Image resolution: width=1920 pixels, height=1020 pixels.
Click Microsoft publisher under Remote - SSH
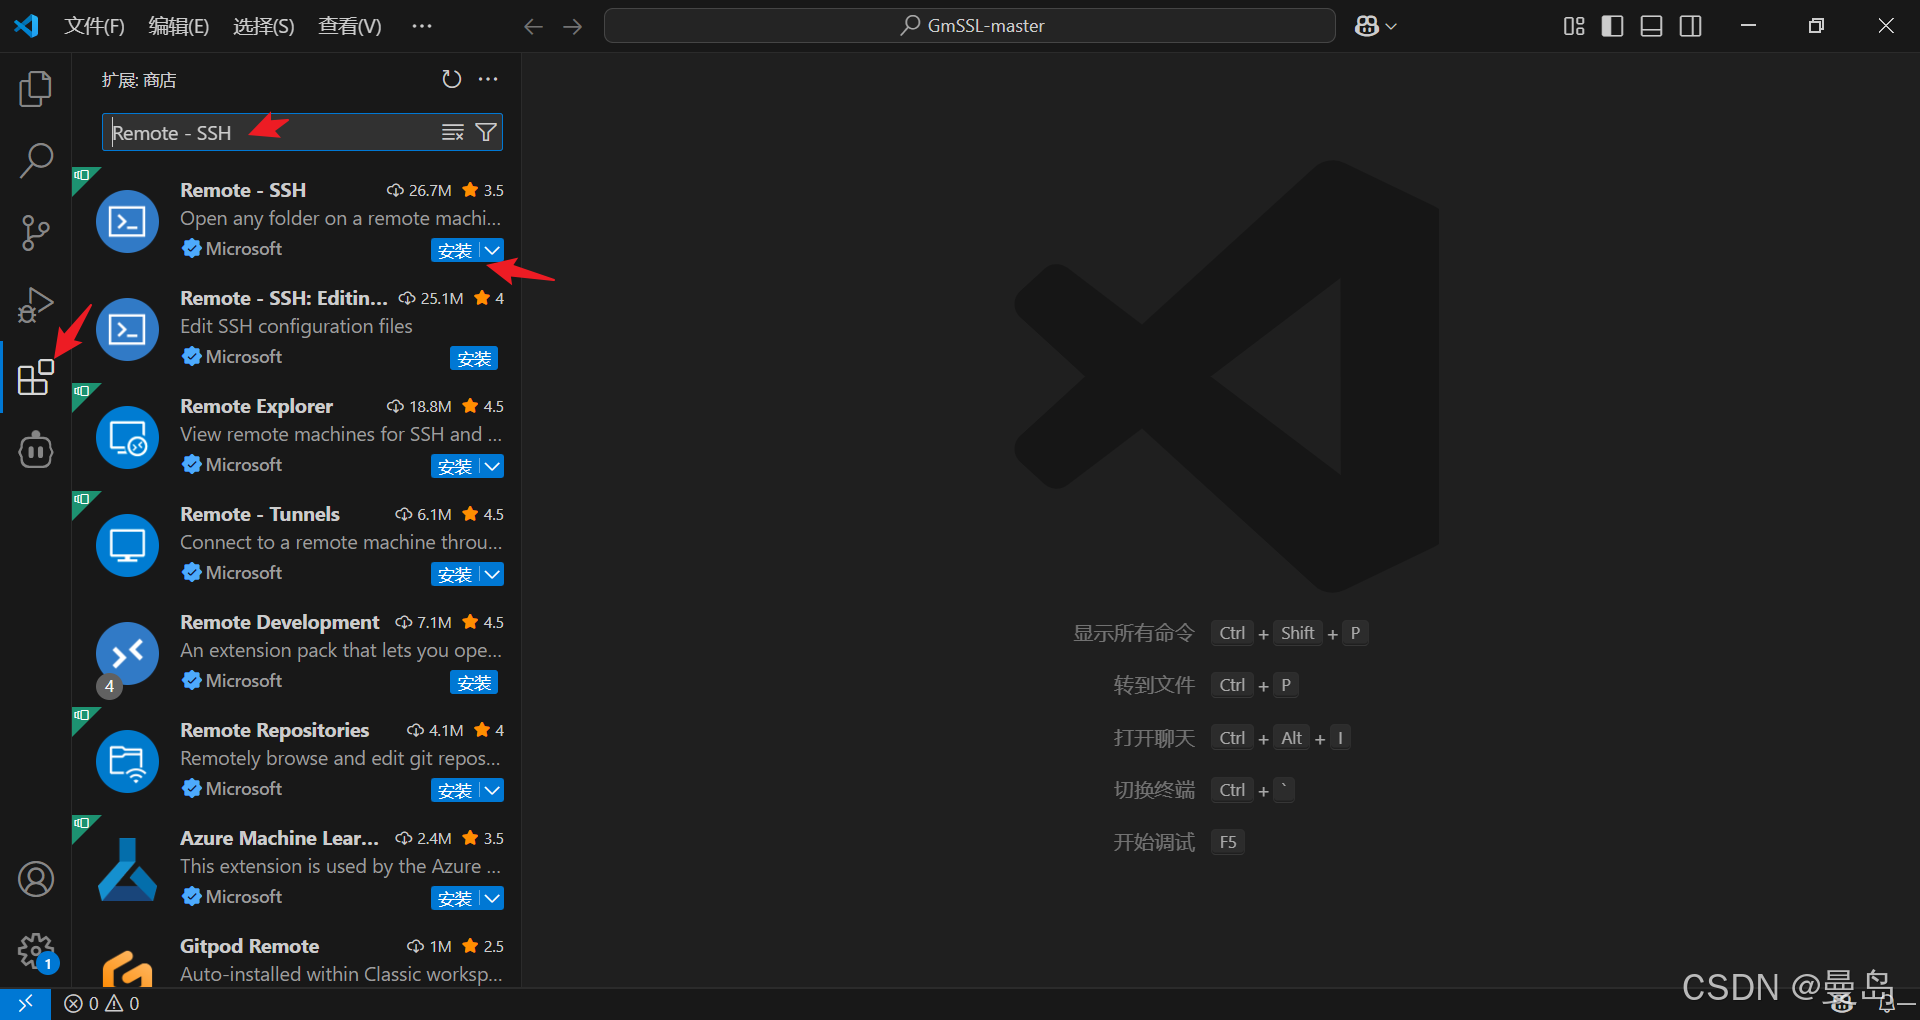click(x=243, y=248)
